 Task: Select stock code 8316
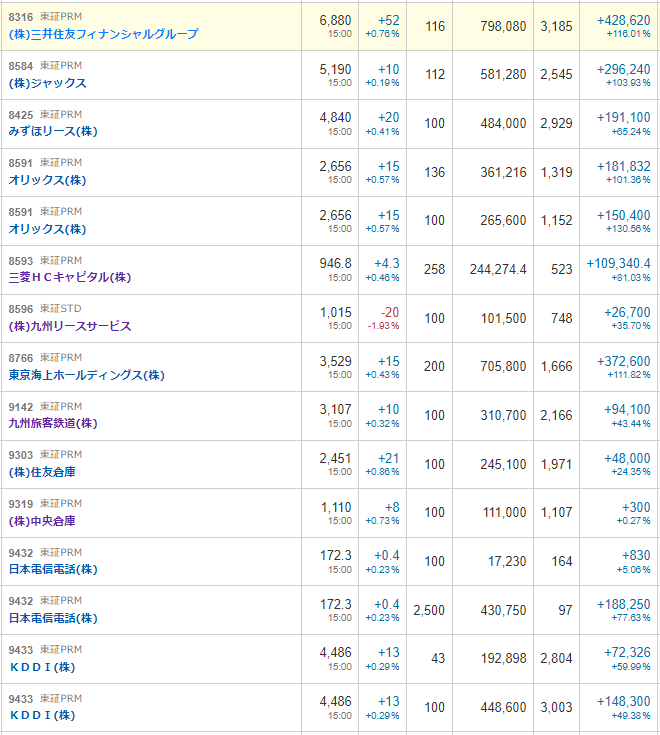pyautogui.click(x=21, y=17)
